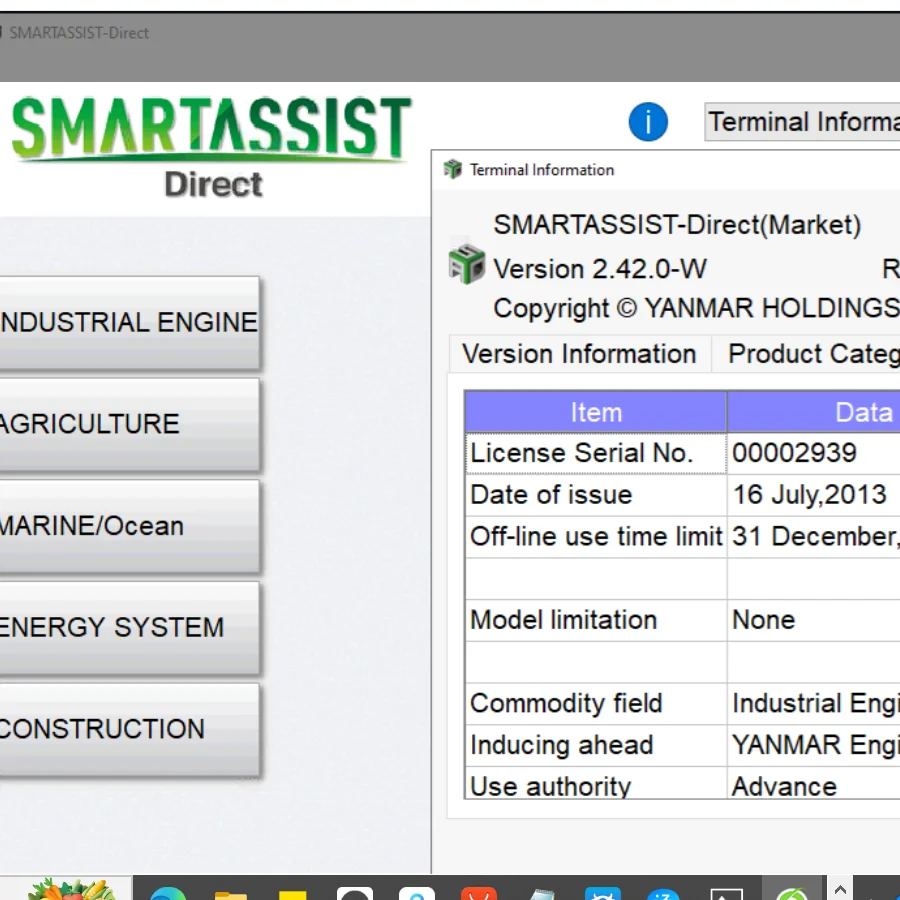Viewport: 900px width, 900px height.
Task: Click the Industrial Engine commodity value
Action: (813, 703)
